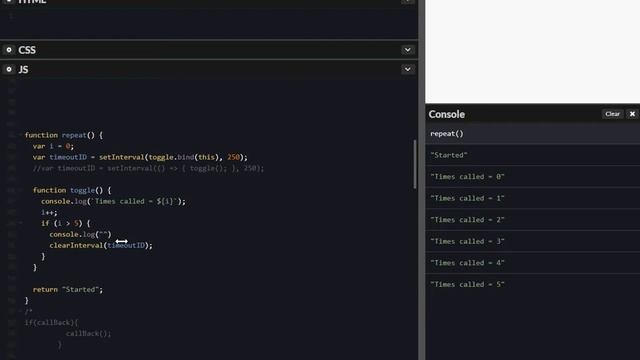This screenshot has width=640, height=360.
Task: Click the JS panel heading
Action: pos(23,69)
